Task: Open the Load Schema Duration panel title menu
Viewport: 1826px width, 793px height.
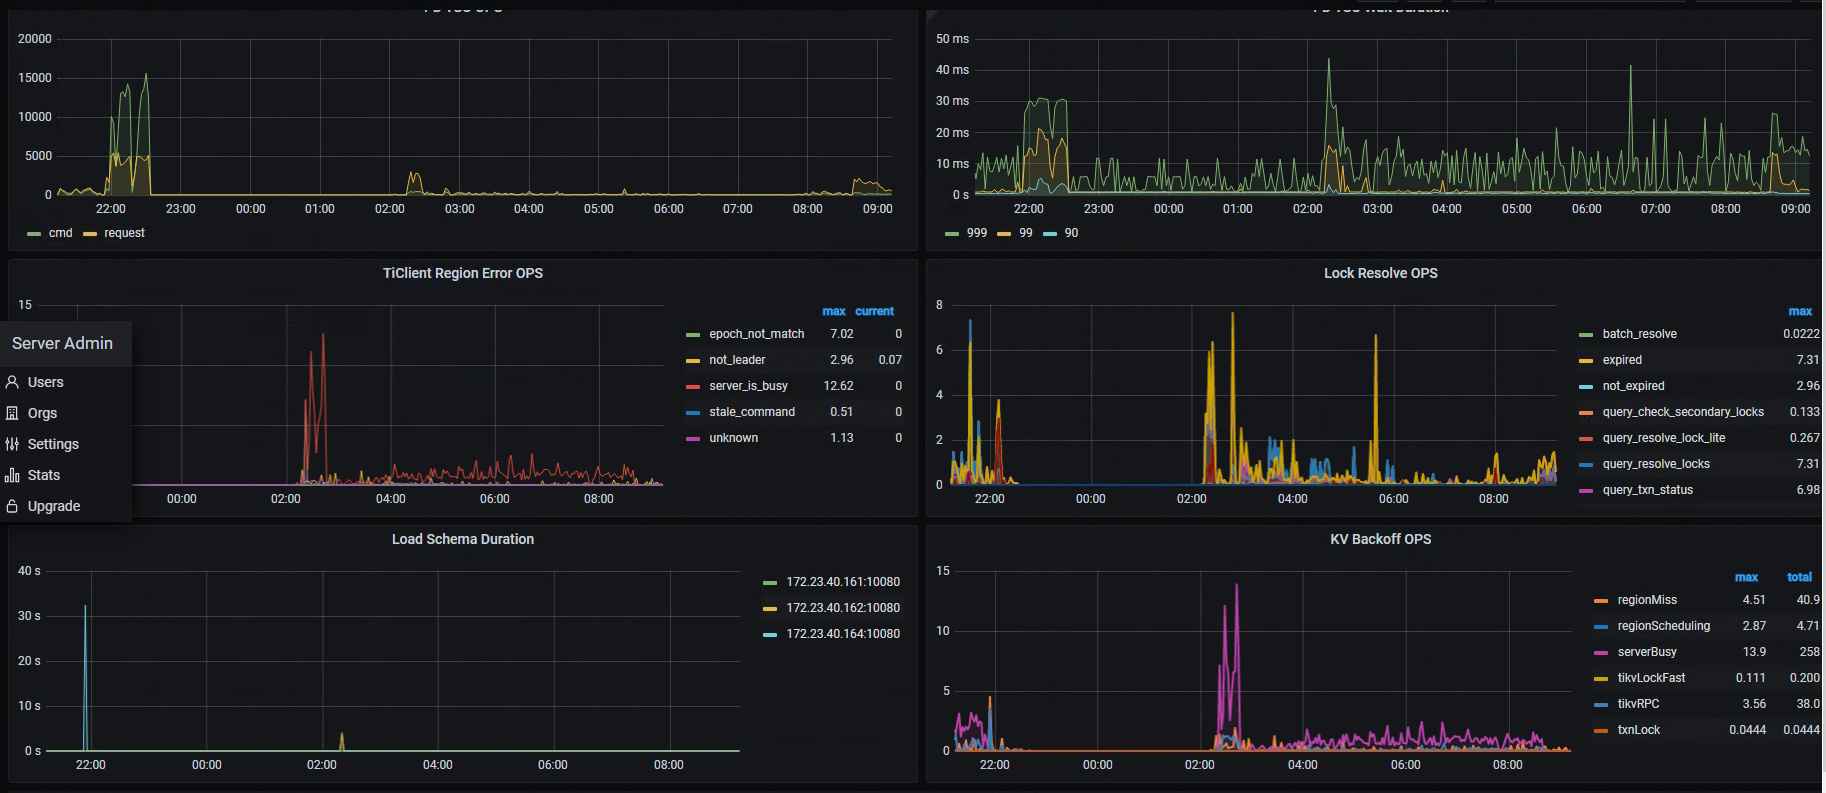Action: point(463,539)
